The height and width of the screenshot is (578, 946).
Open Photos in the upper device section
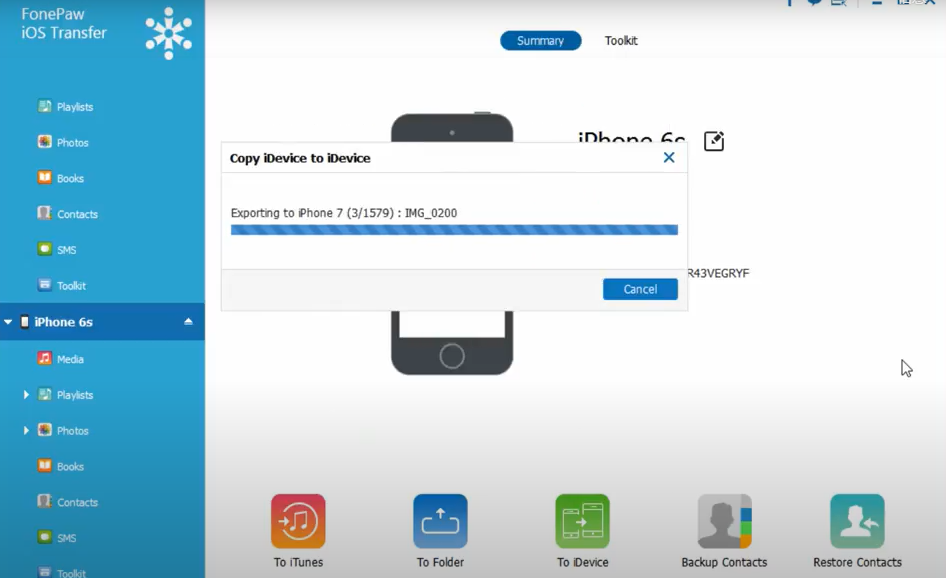tap(63, 142)
